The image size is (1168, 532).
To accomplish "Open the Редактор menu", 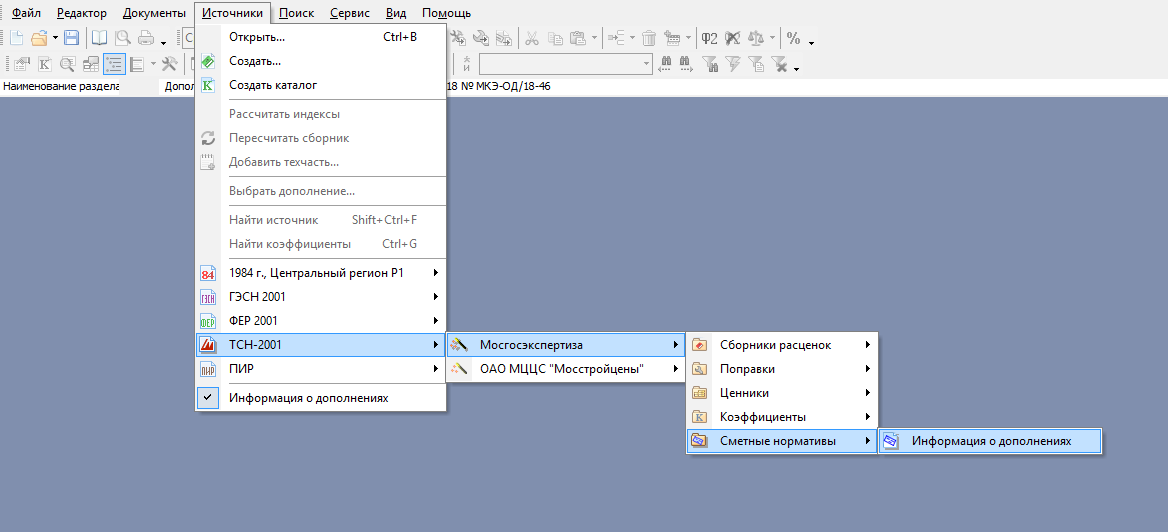I will tap(81, 13).
